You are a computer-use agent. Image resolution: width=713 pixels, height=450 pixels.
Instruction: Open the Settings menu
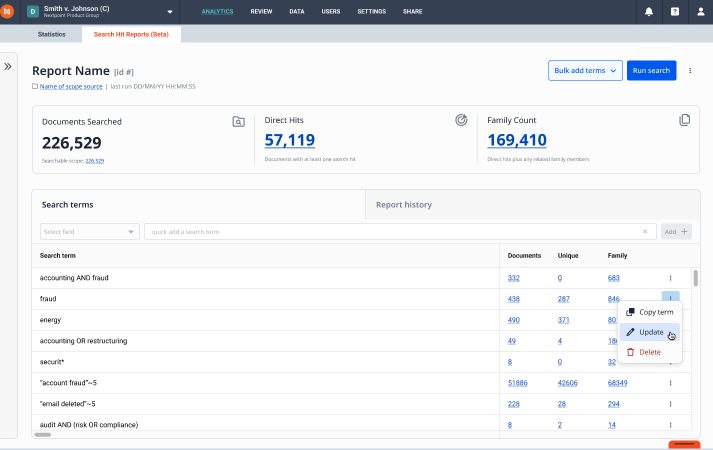coord(372,11)
